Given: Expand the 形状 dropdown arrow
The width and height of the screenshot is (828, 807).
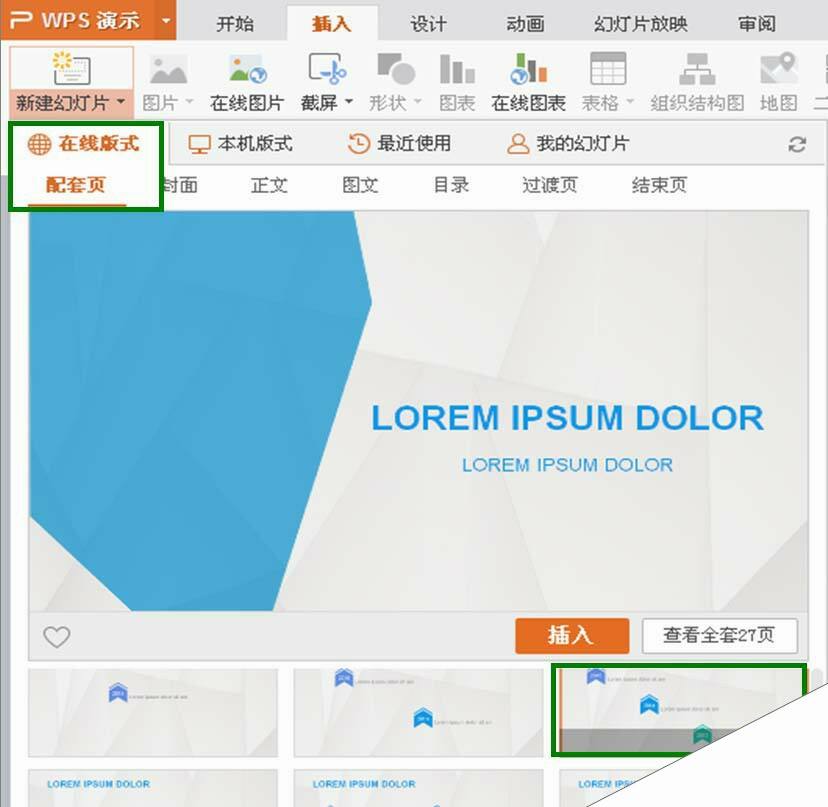Looking at the screenshot, I should coord(417,101).
